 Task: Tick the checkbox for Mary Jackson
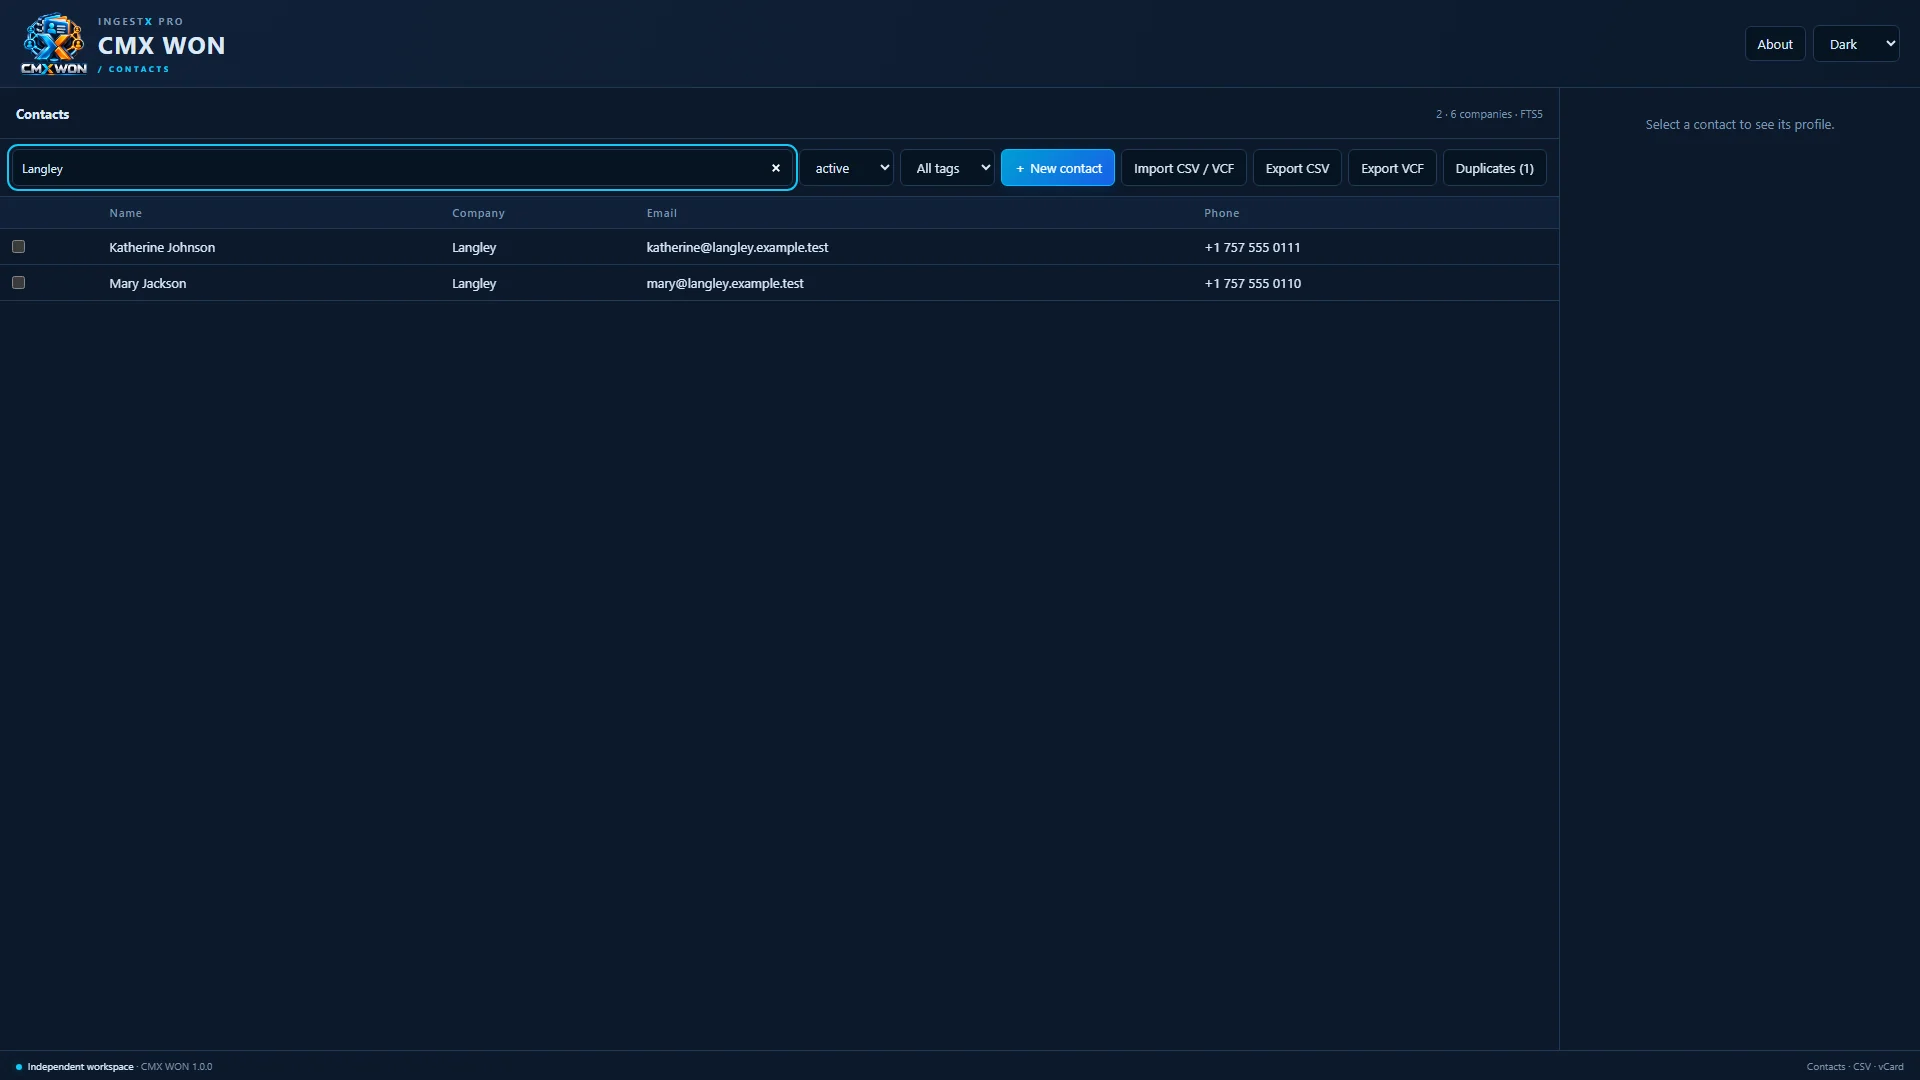point(18,283)
